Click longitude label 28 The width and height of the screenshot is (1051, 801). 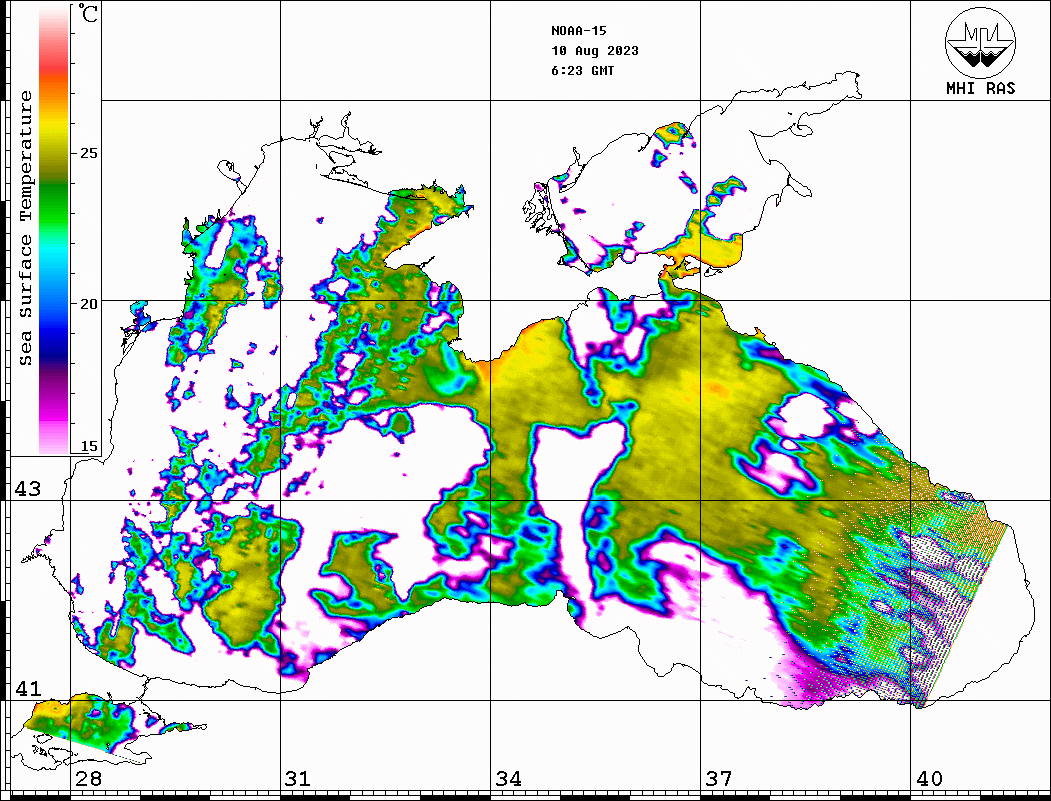pyautogui.click(x=88, y=779)
